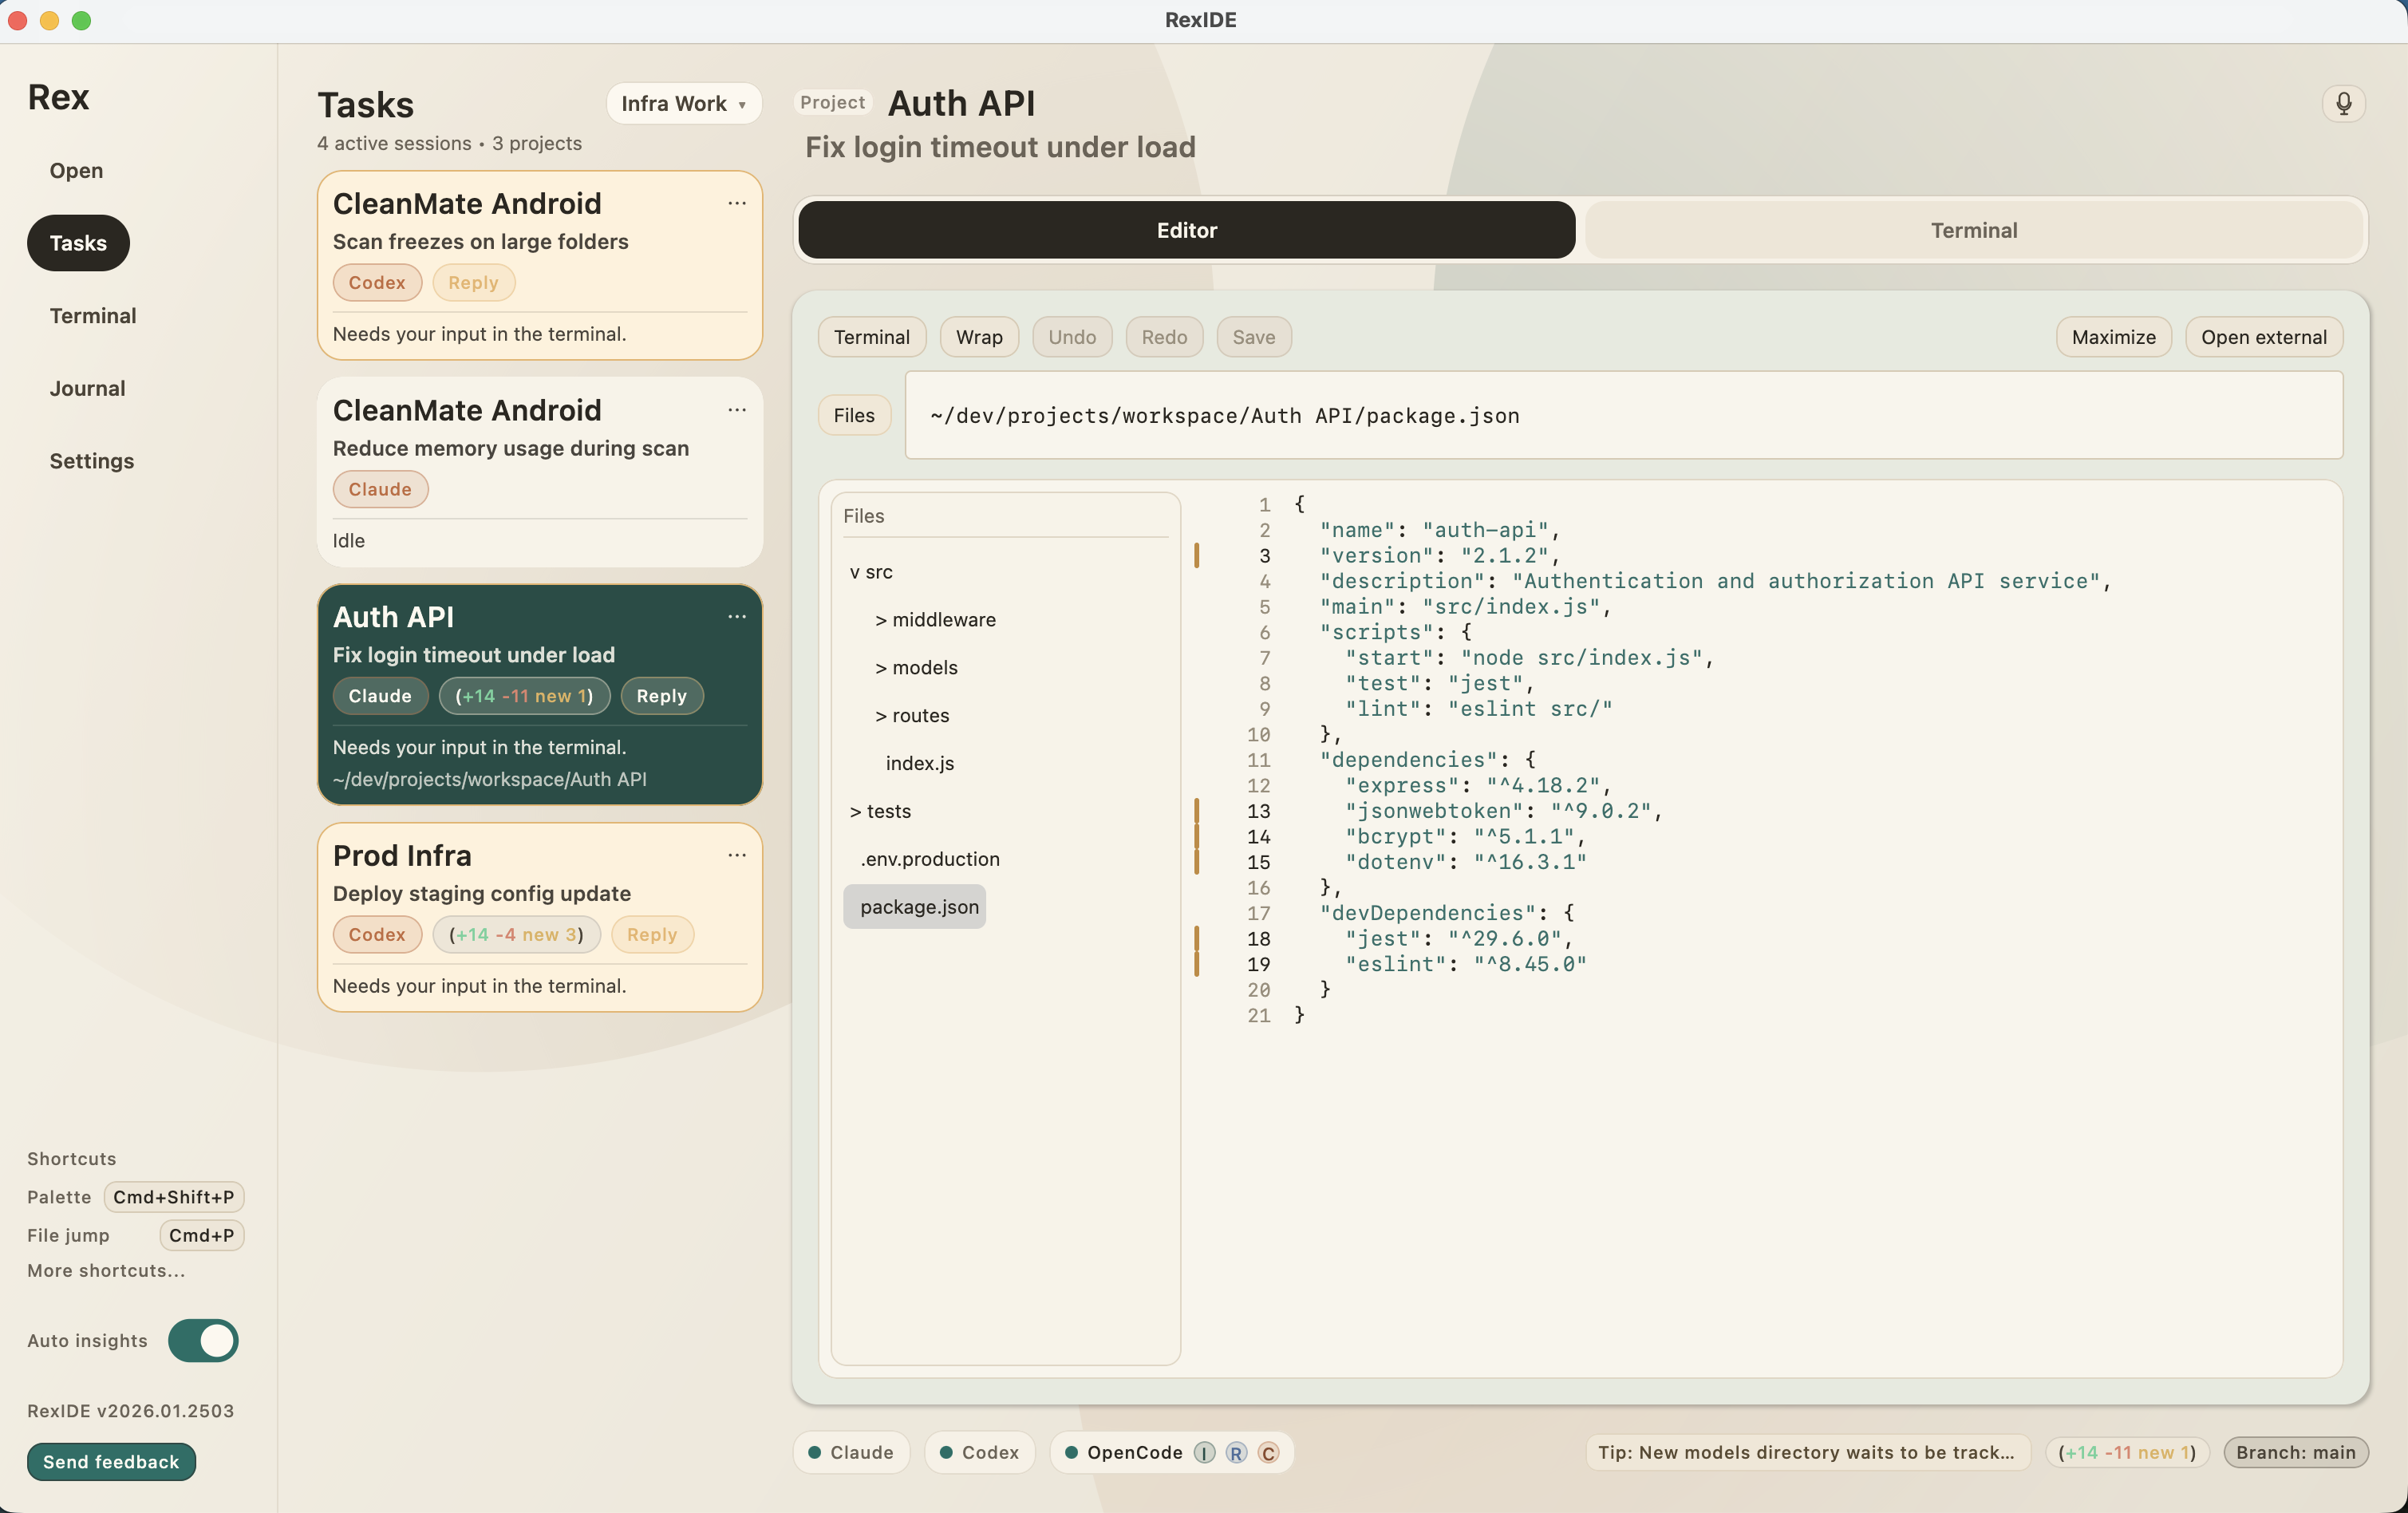Click the I badge next to OpenCode
The width and height of the screenshot is (2408, 1513).
pyautogui.click(x=1203, y=1454)
